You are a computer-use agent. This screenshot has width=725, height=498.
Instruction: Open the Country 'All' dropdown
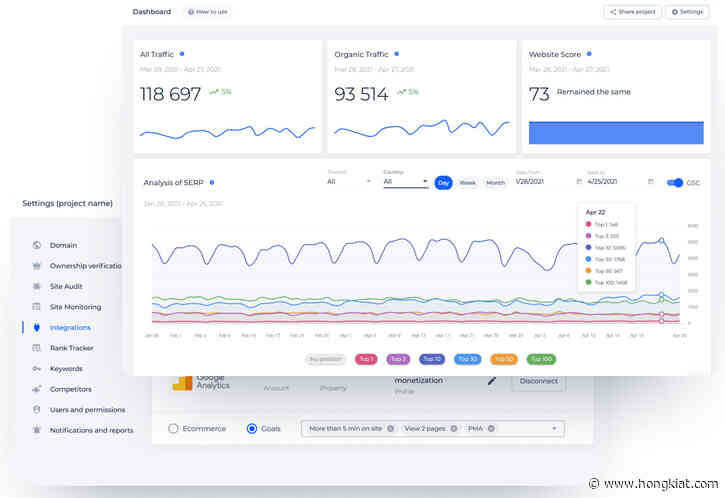coord(406,182)
